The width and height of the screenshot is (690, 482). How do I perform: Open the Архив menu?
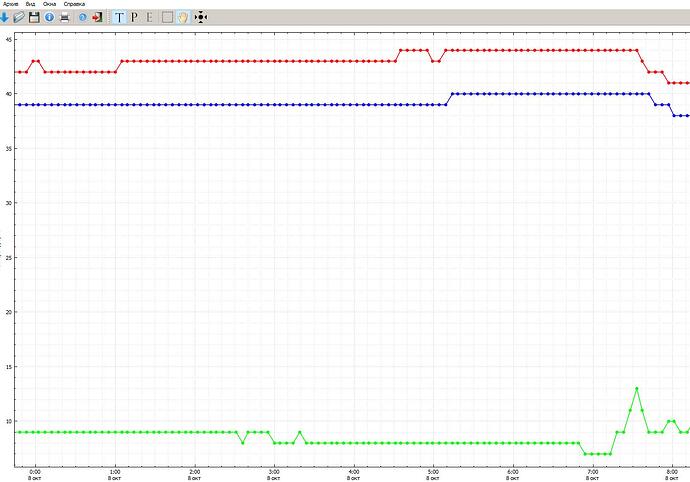11,4
